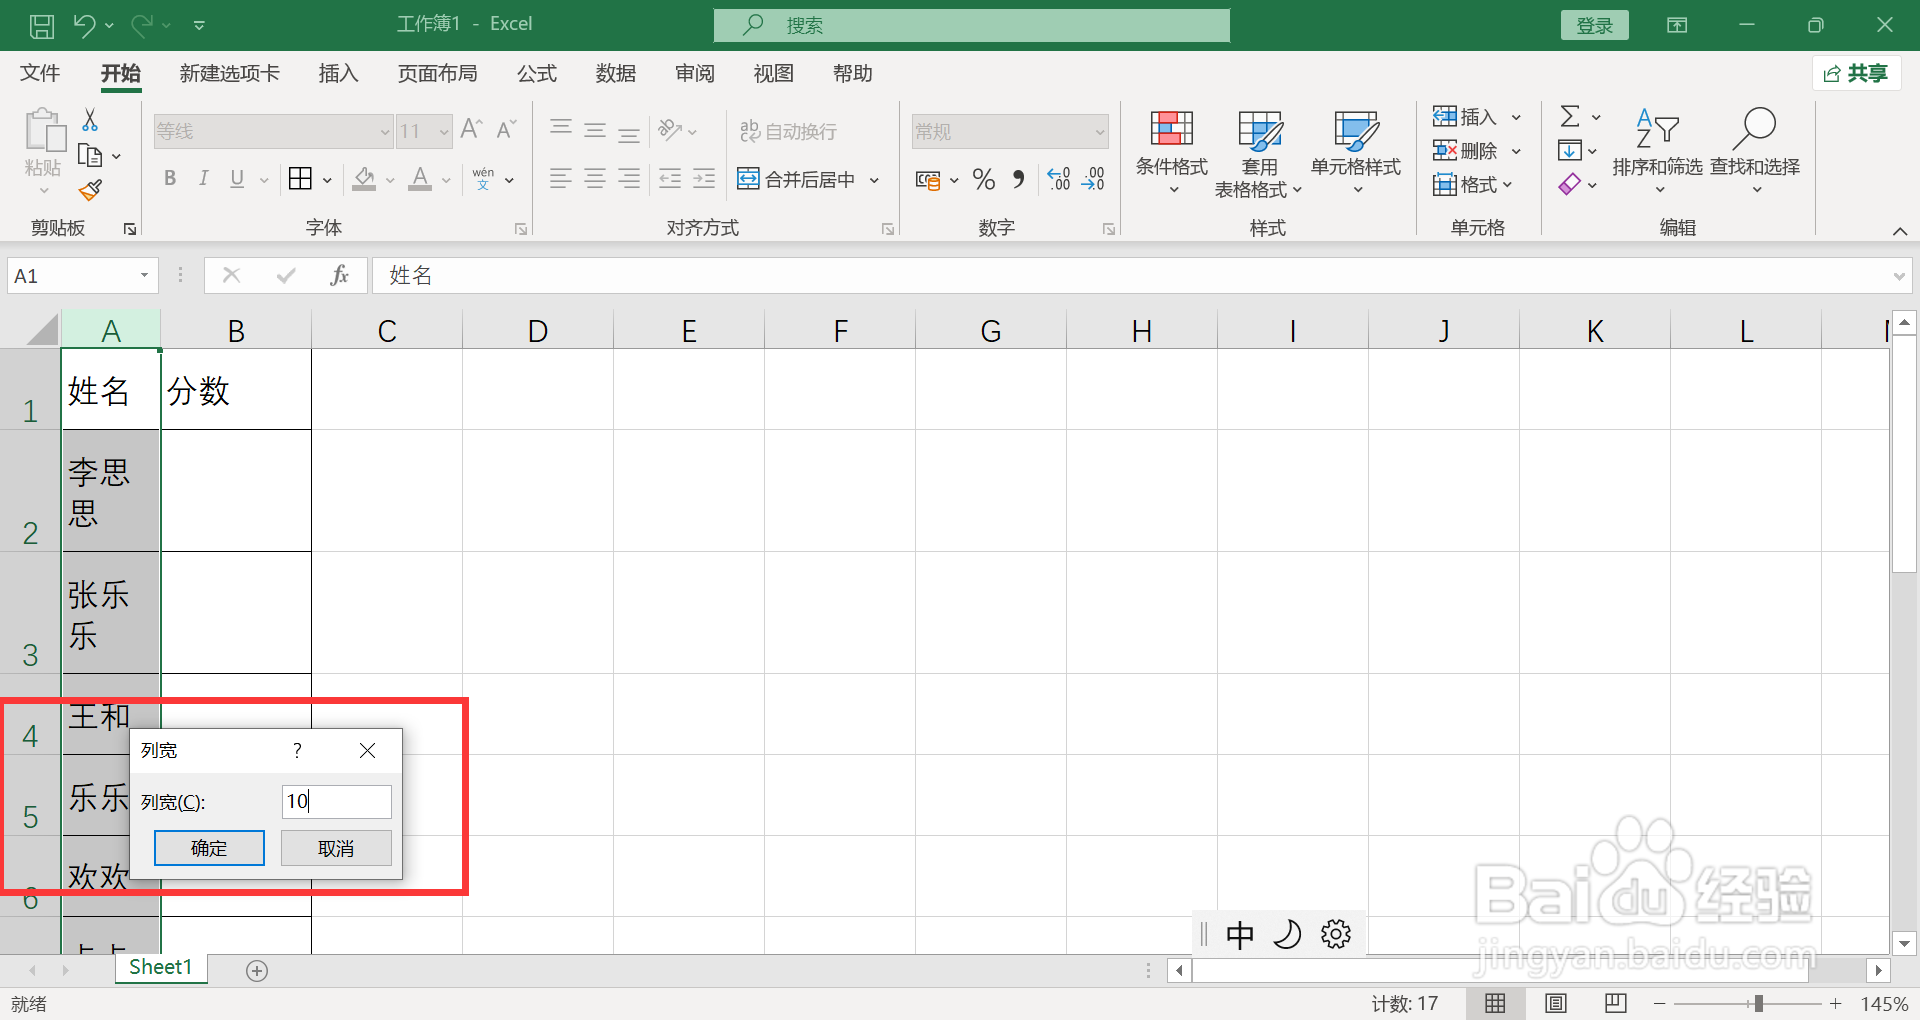Viewport: 1920px width, 1020px height.
Task: Open Find and Select (查找和选择)
Action: coord(1755,152)
